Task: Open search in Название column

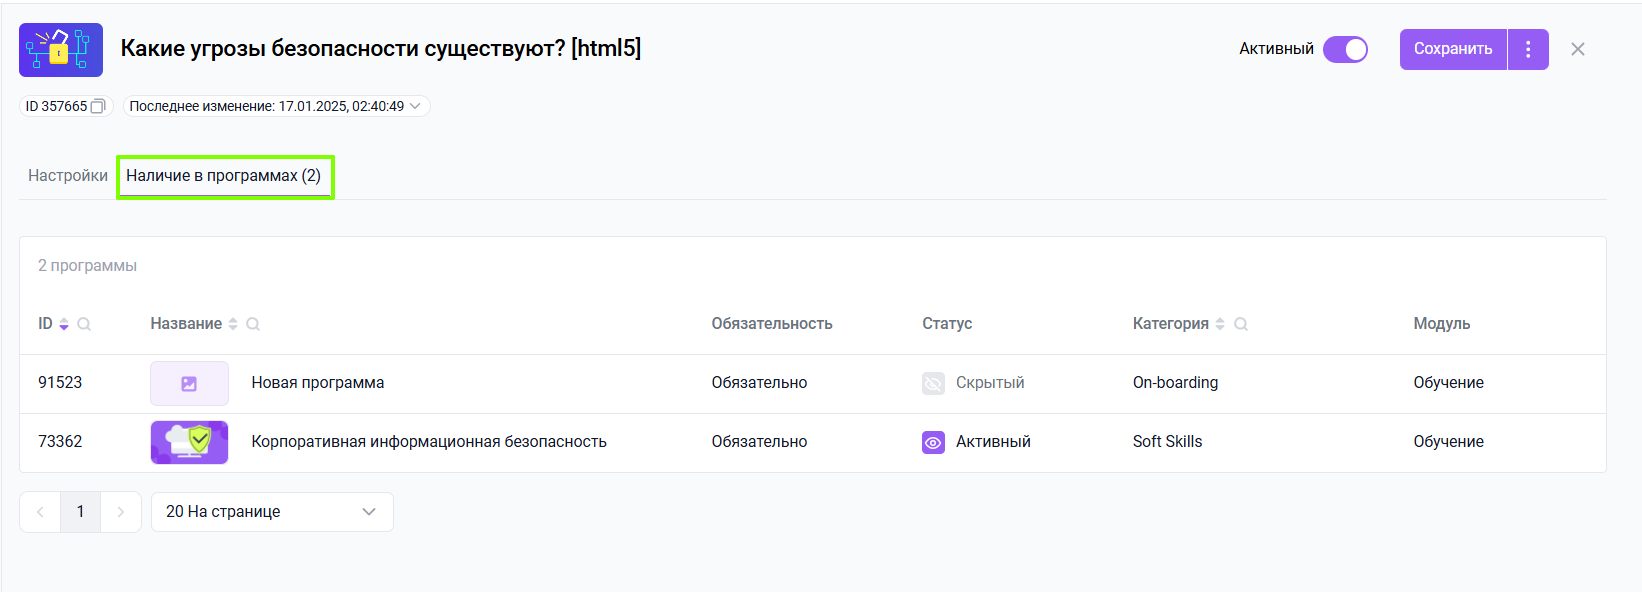Action: pyautogui.click(x=253, y=324)
